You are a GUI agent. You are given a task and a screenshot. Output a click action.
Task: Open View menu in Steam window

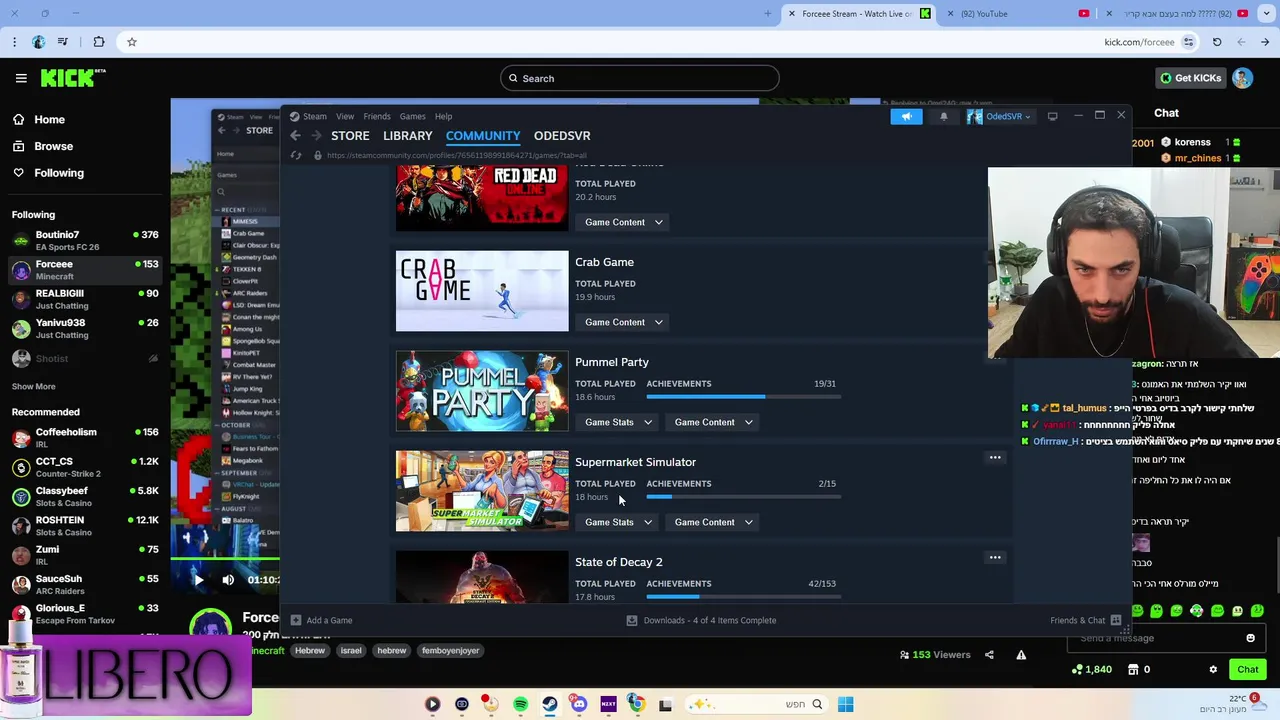(345, 117)
